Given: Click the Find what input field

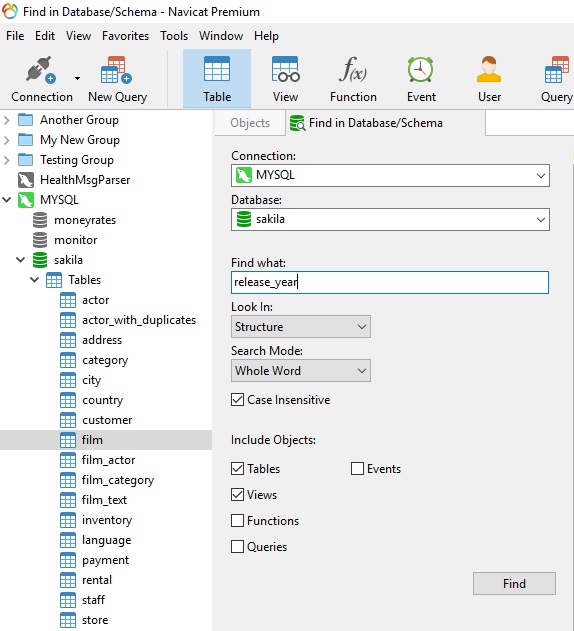Looking at the screenshot, I should pyautogui.click(x=390, y=282).
